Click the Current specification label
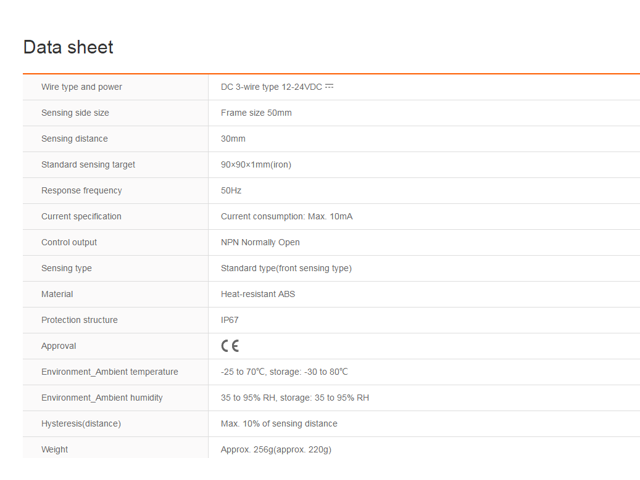The image size is (640, 480). click(x=81, y=217)
